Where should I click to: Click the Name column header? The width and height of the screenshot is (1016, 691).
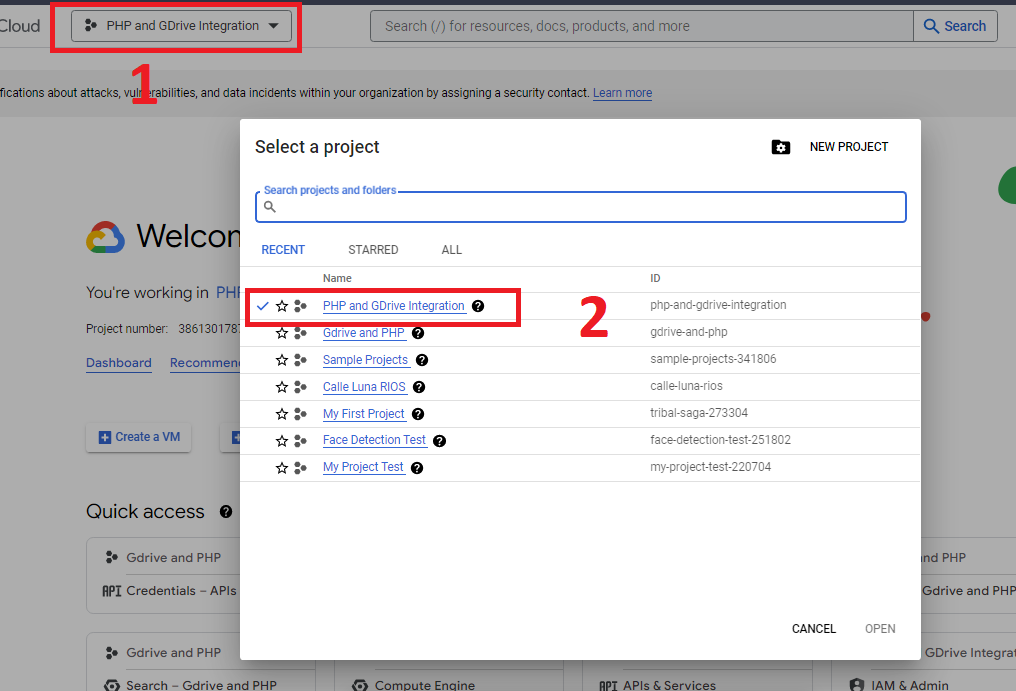tap(337, 278)
